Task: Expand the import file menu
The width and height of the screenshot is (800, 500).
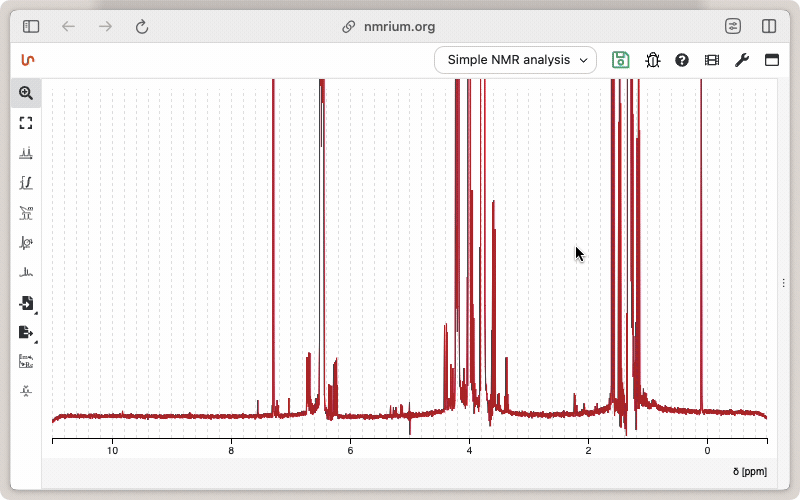Action: [x=26, y=303]
